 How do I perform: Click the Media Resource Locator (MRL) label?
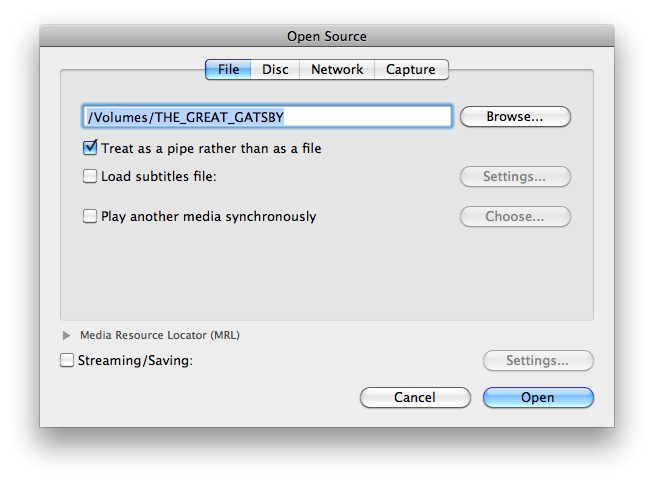(x=160, y=335)
